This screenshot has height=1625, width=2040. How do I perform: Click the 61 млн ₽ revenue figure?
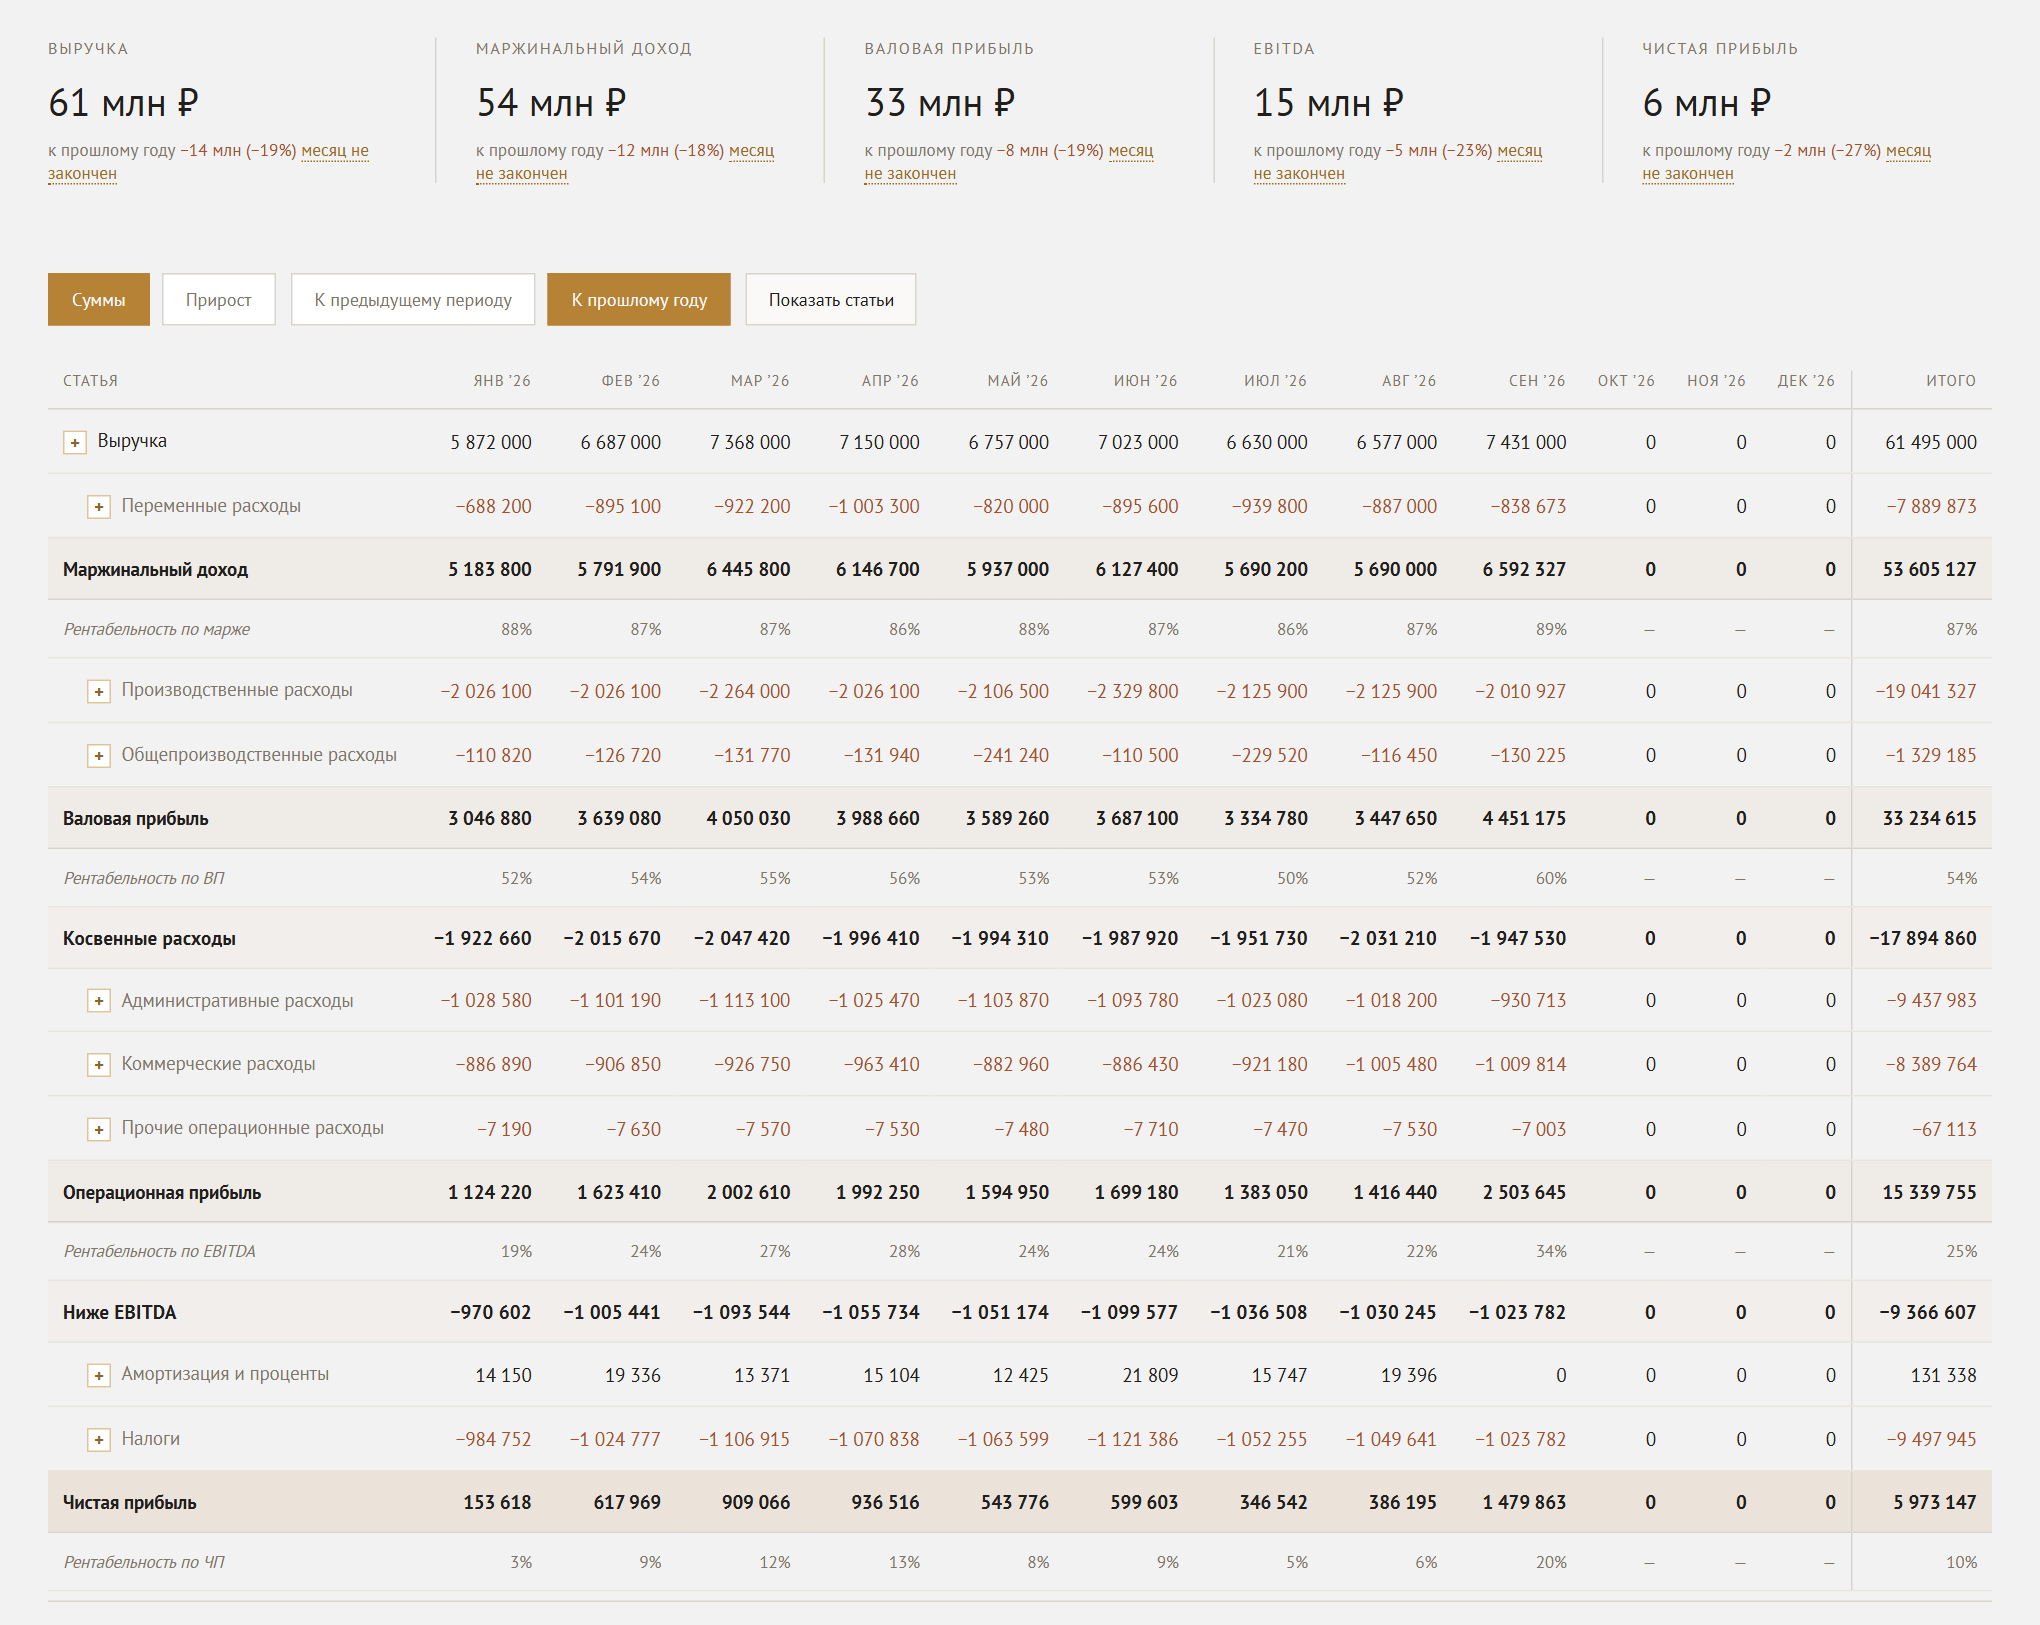(x=124, y=103)
